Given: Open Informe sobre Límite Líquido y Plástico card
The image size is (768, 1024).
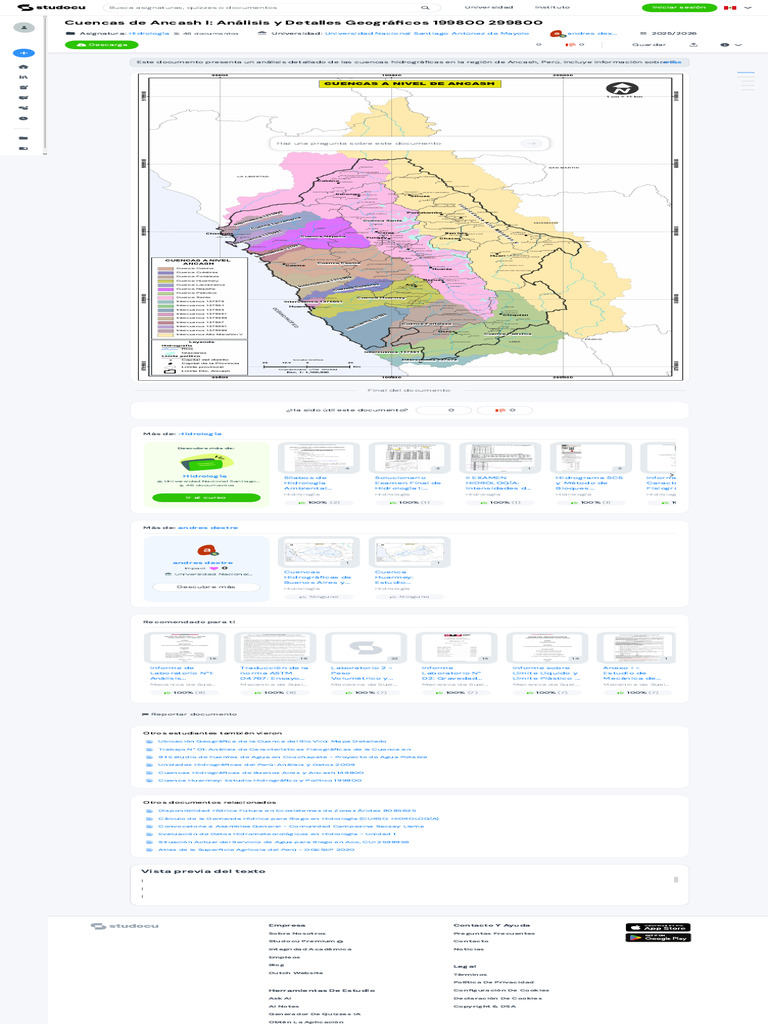Looking at the screenshot, I should [547, 664].
